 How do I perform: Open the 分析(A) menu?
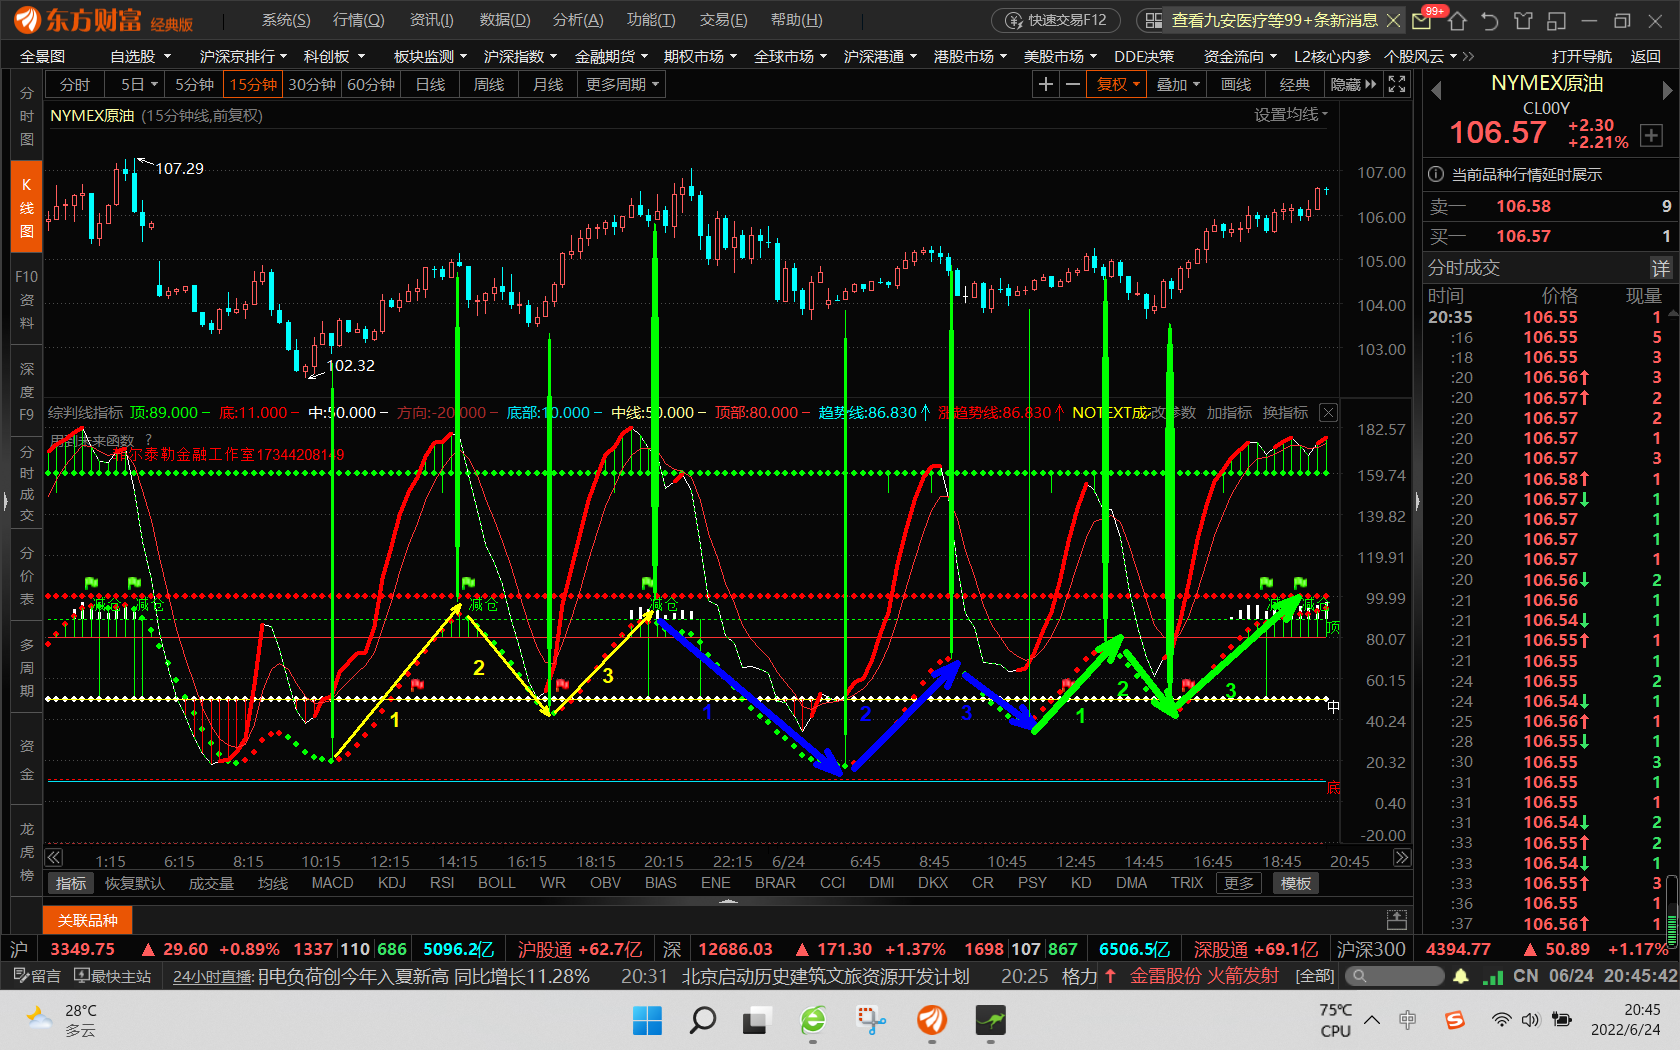coord(578,20)
